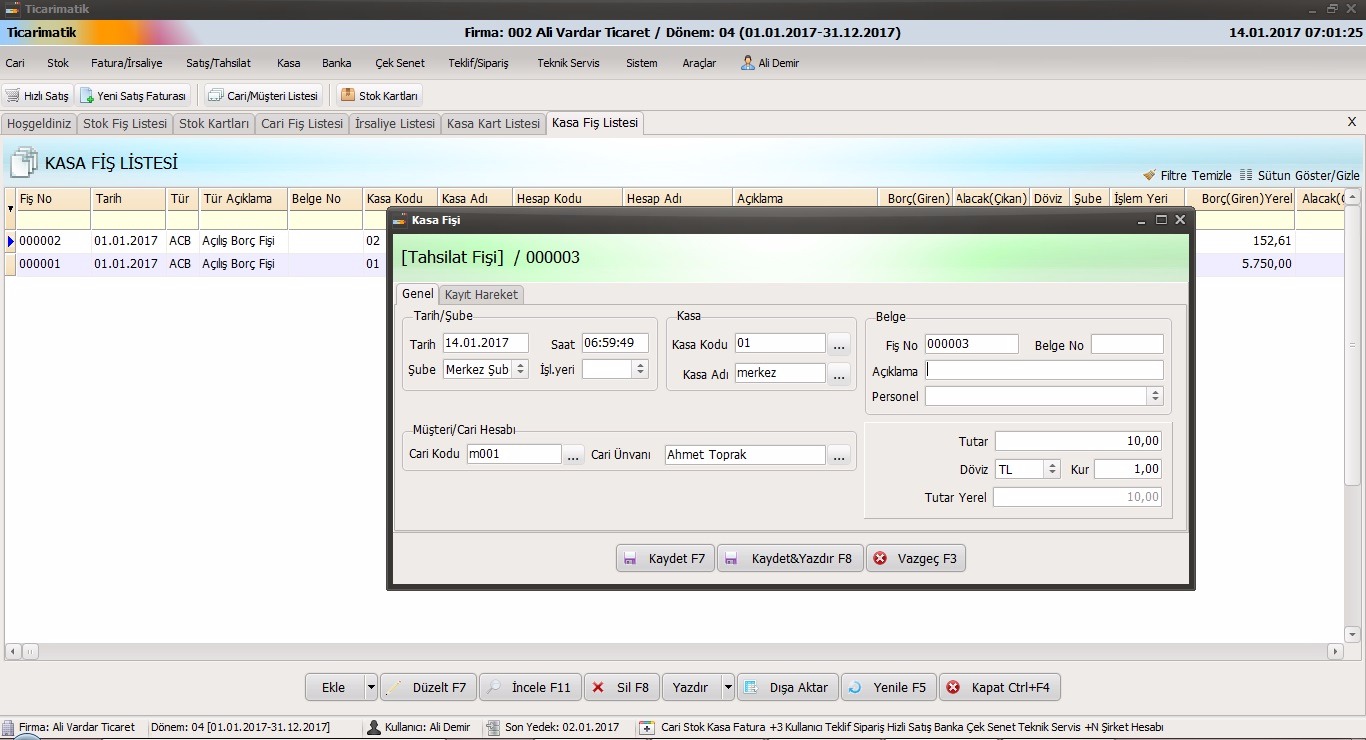This screenshot has width=1366, height=740.
Task: Open the Cari/Müşteri Listesi toolbar shortcut
Action: [x=263, y=96]
